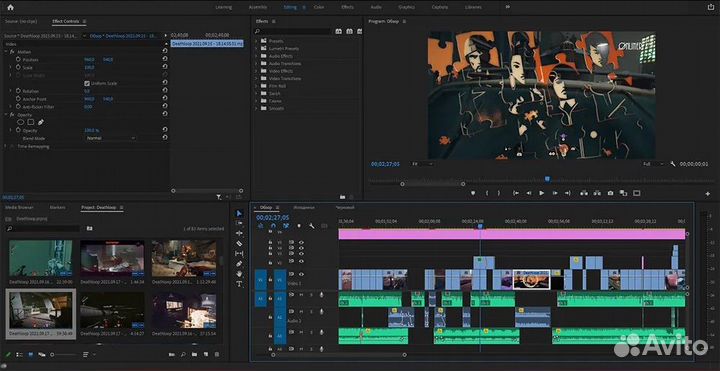Image resolution: width=720 pixels, height=371 pixels.
Task: Select the Hand tool
Action: coord(239,274)
